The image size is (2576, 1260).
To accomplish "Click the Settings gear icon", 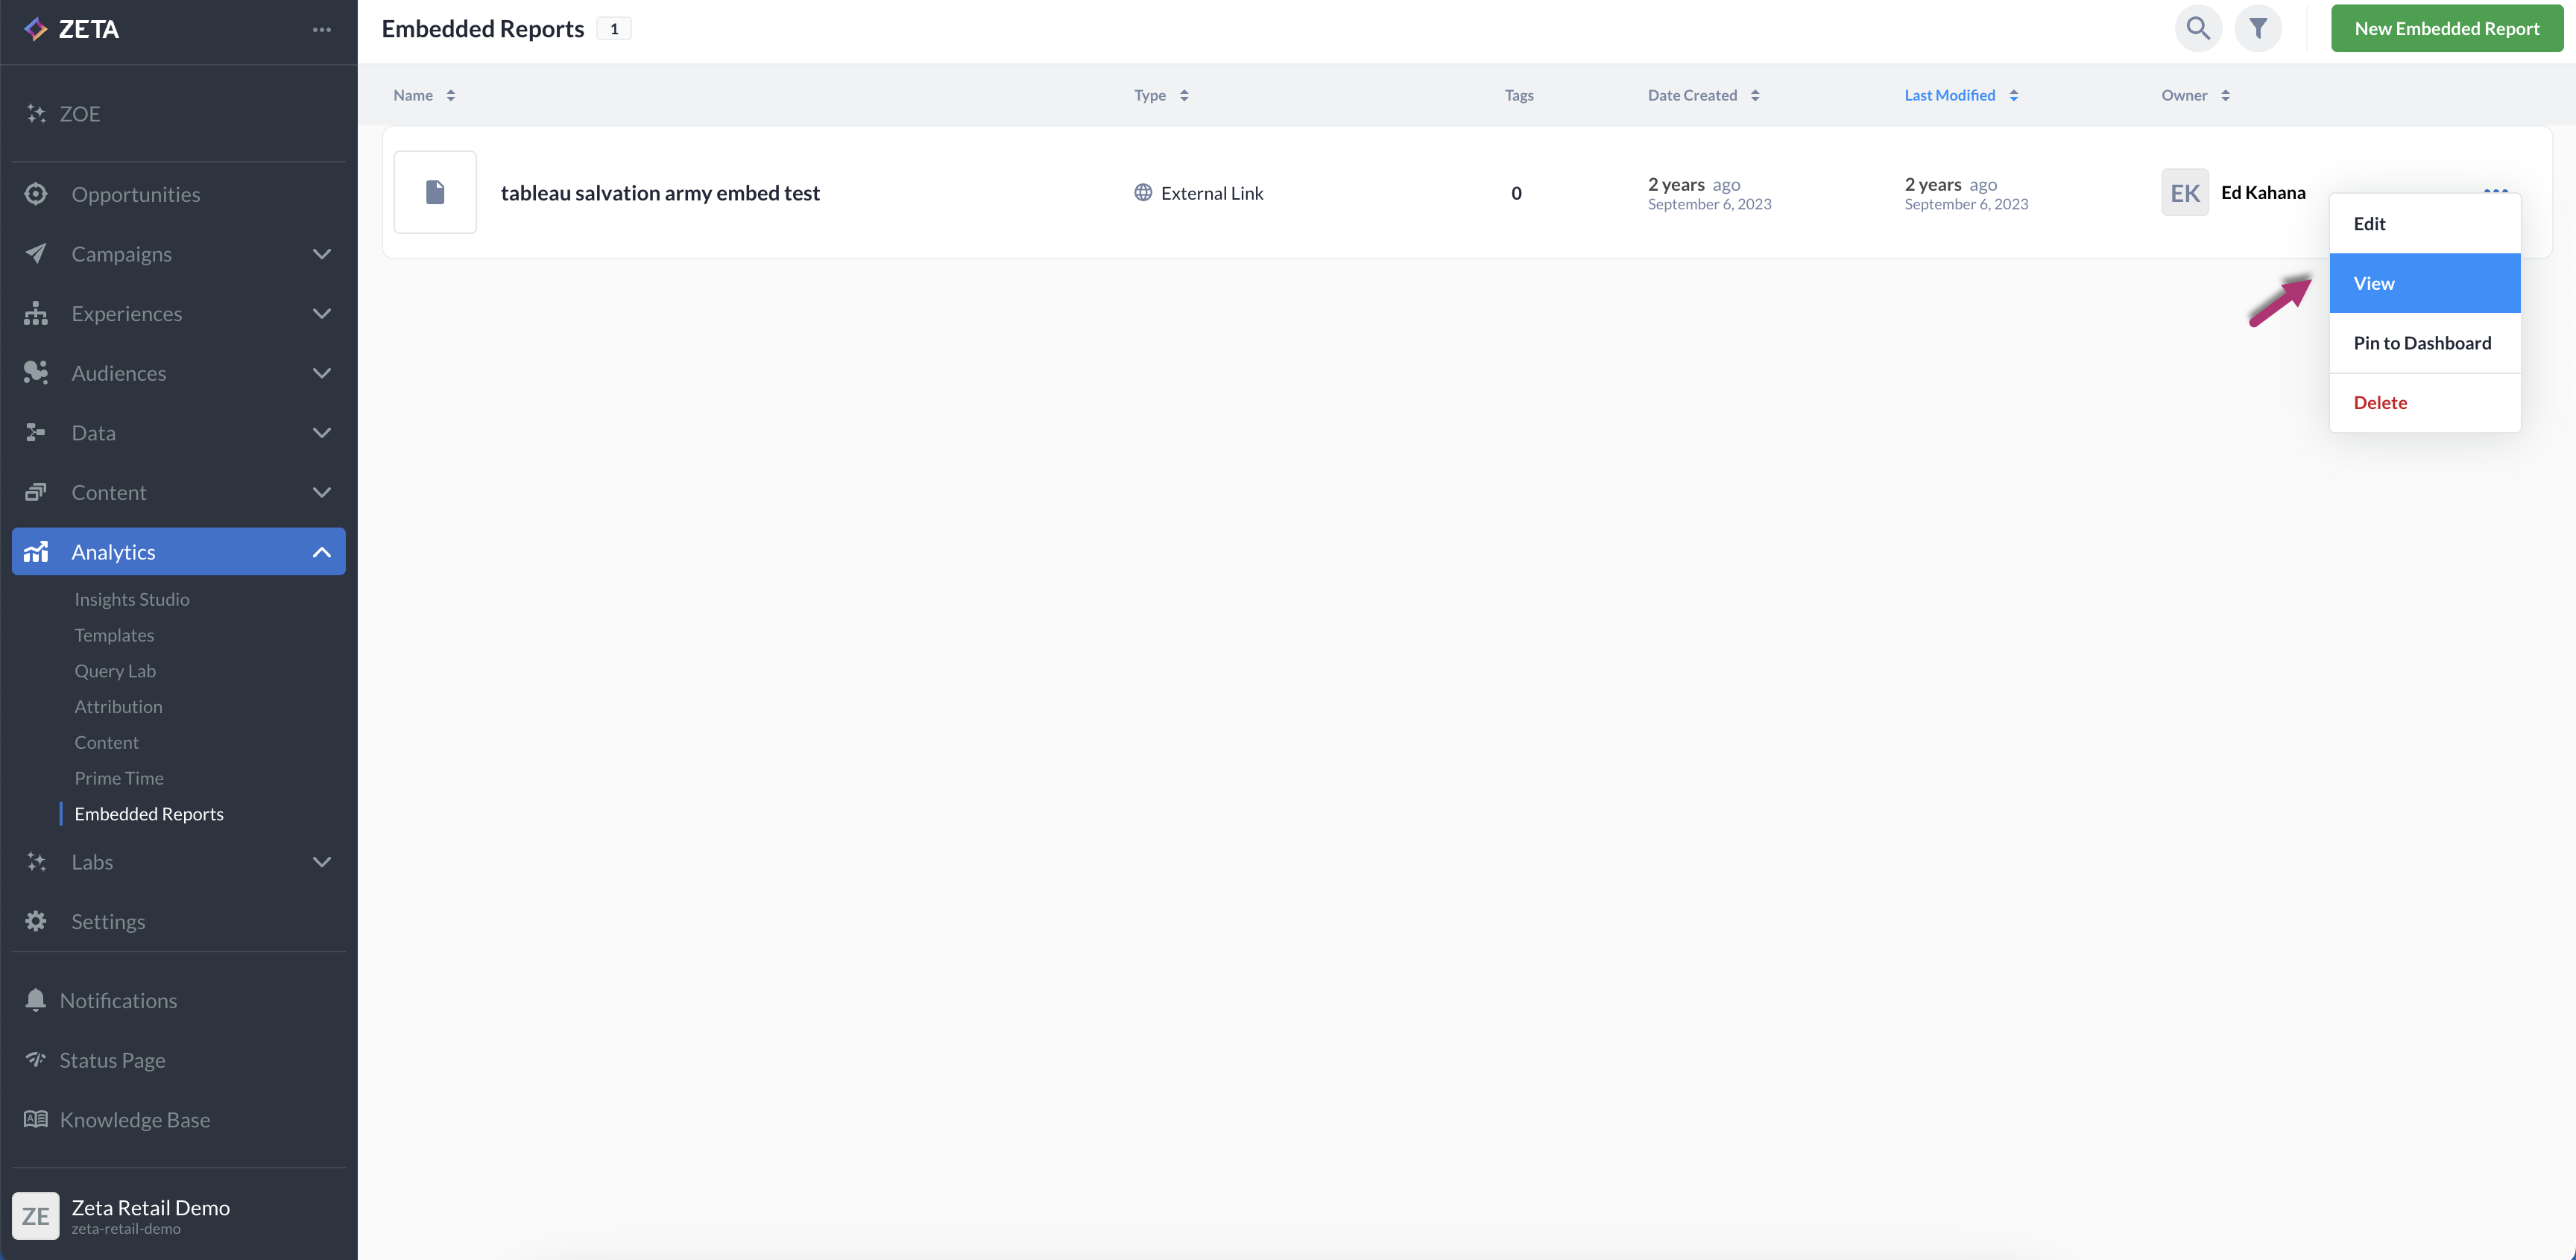I will [36, 921].
